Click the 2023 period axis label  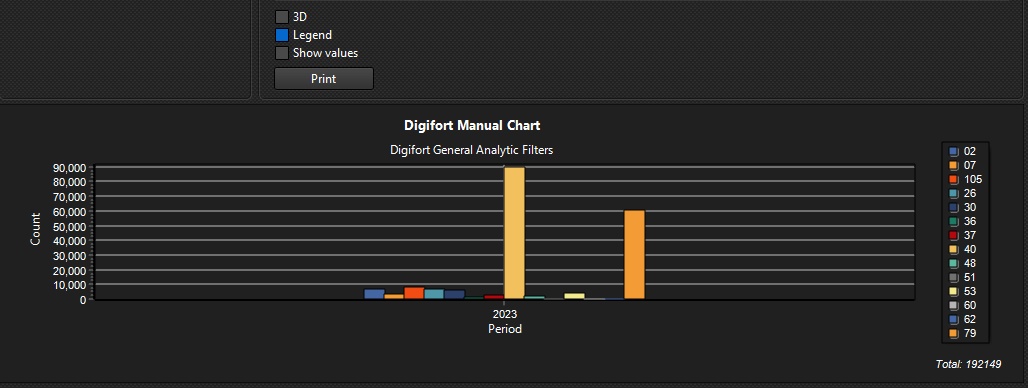tap(505, 314)
